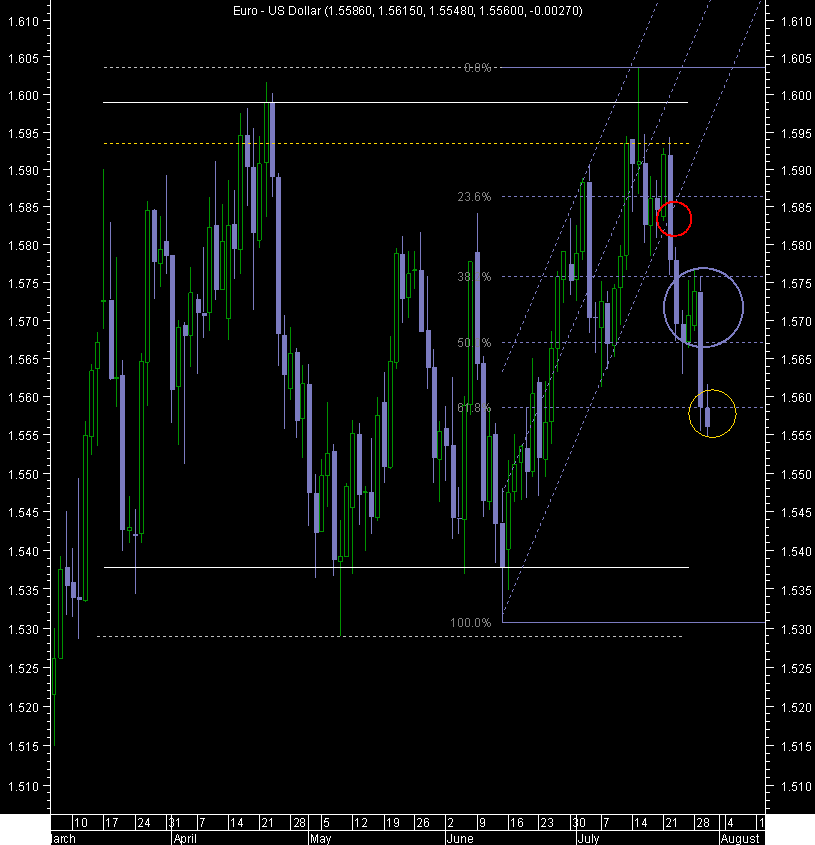Select the May month label
Image resolution: width=815 pixels, height=845 pixels.
click(321, 839)
